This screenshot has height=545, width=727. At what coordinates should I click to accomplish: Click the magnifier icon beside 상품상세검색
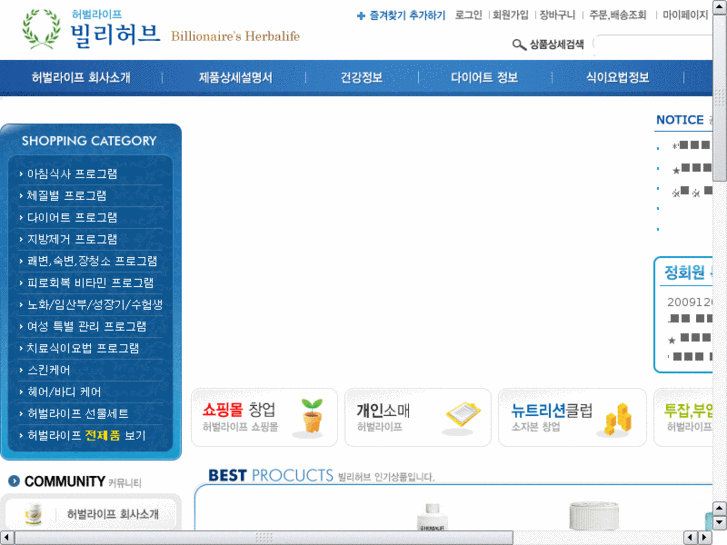519,45
